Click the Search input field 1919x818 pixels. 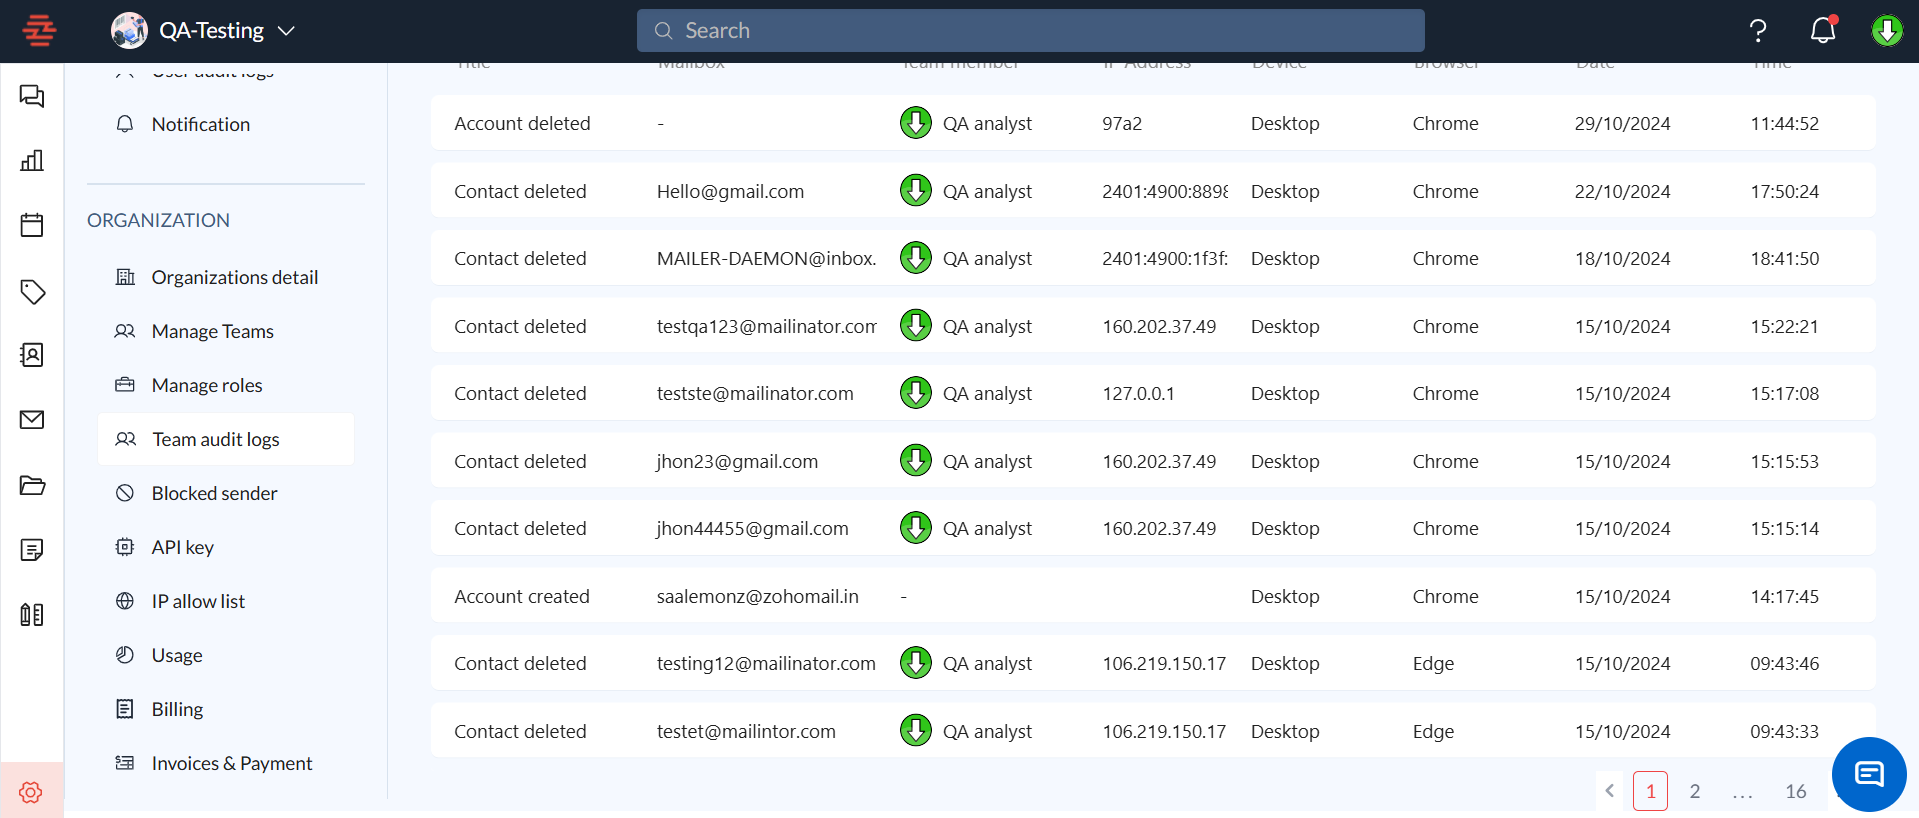coord(1030,31)
